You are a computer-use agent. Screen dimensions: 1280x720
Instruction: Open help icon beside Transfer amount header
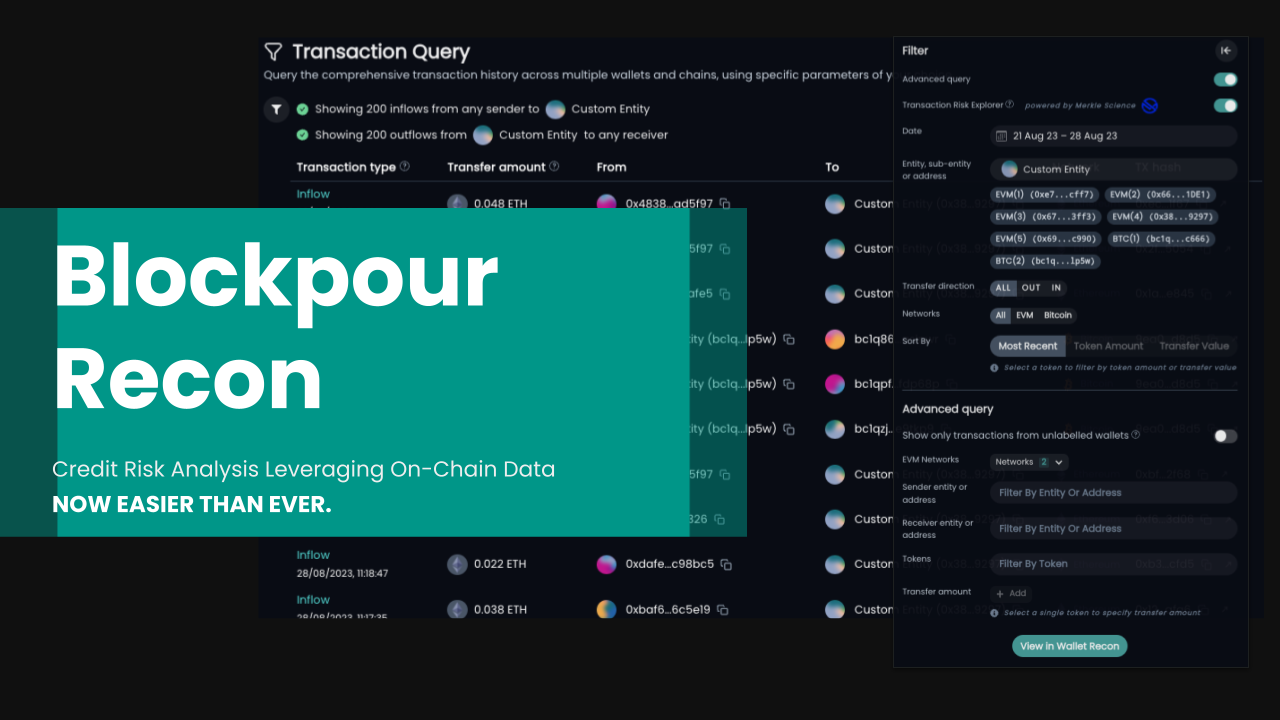[554, 166]
